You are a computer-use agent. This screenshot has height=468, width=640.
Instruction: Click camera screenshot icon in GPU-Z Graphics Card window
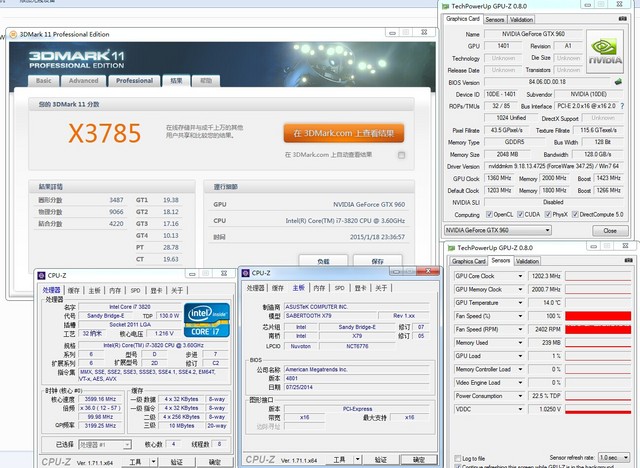(x=622, y=19)
